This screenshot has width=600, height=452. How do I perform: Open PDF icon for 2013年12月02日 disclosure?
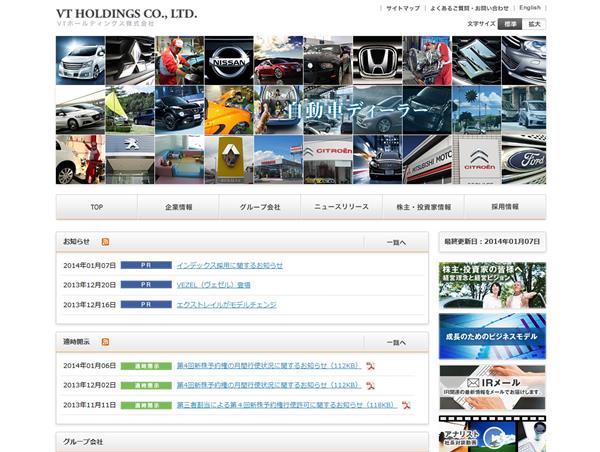point(370,385)
